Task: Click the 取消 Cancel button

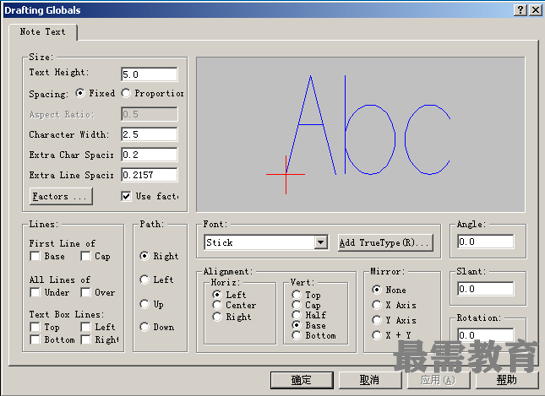Action: 370,380
